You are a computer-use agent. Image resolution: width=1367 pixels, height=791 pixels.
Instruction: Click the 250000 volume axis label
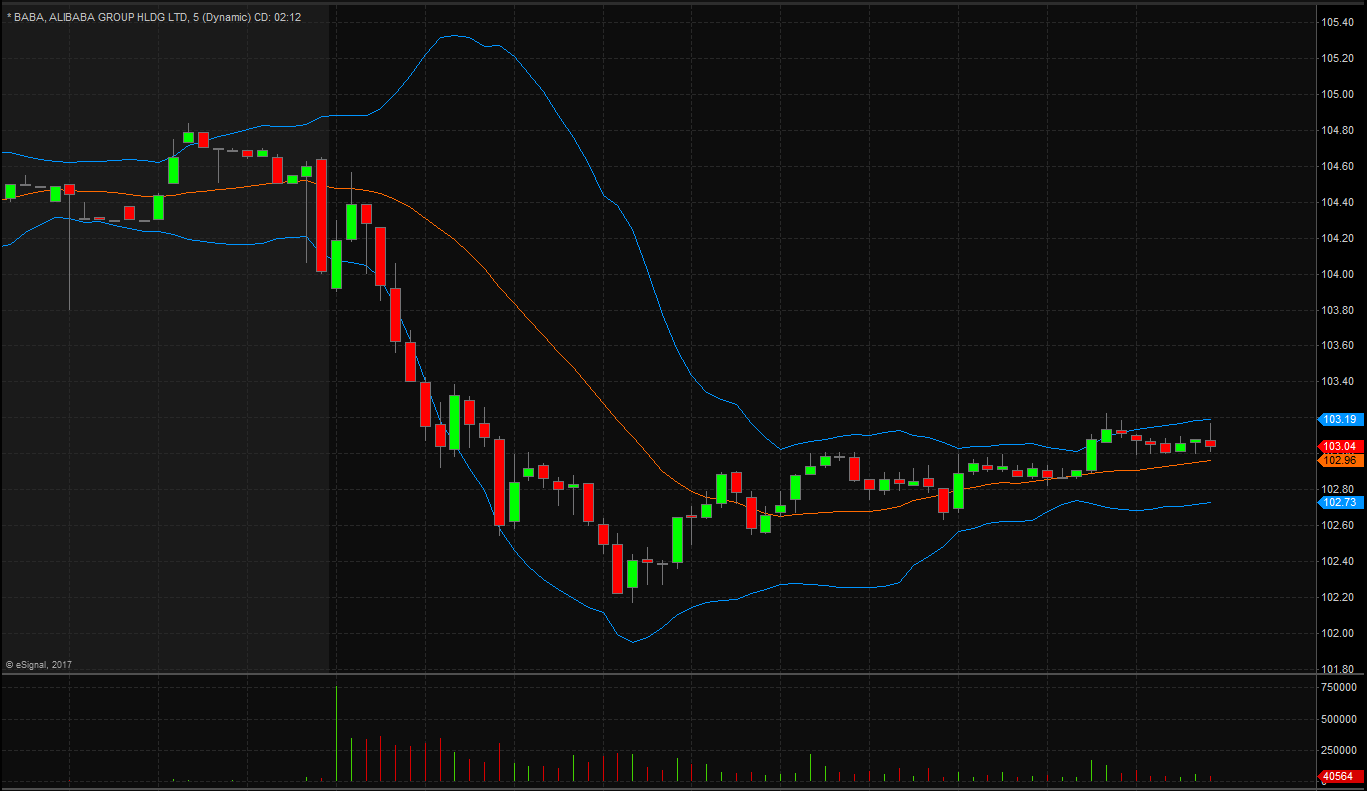pos(1338,750)
